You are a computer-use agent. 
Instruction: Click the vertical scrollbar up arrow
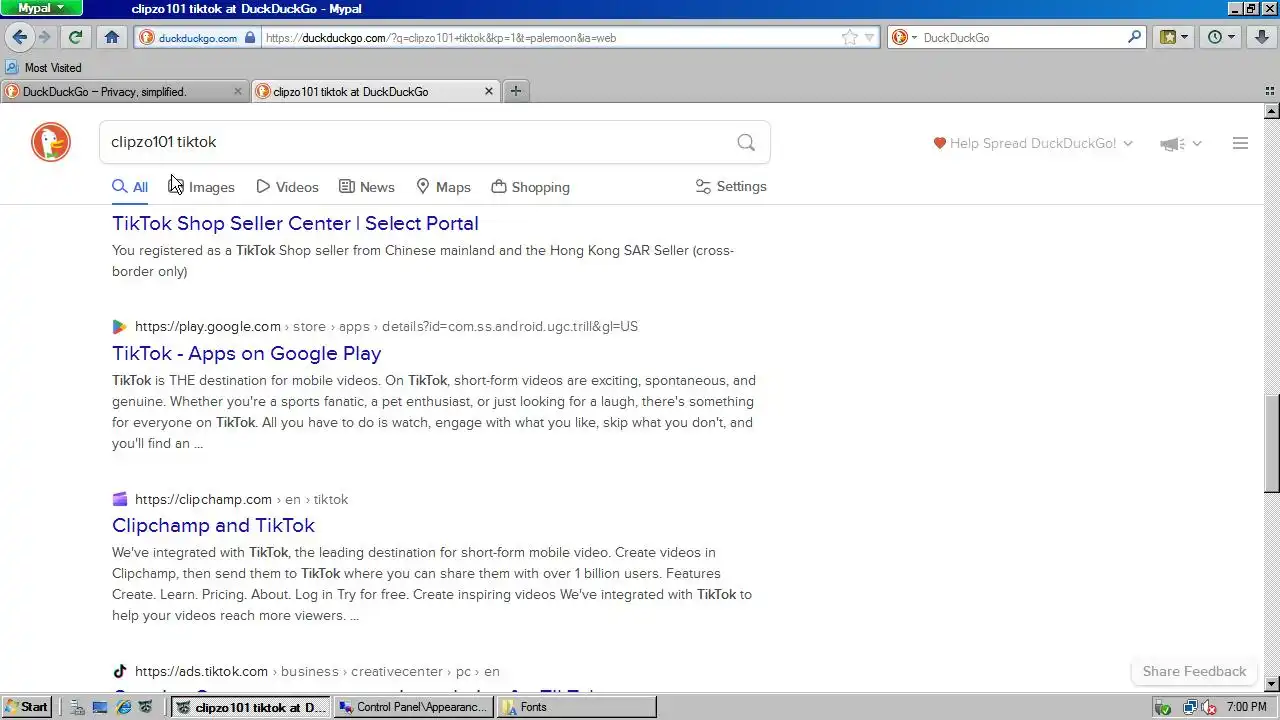pyautogui.click(x=1271, y=109)
